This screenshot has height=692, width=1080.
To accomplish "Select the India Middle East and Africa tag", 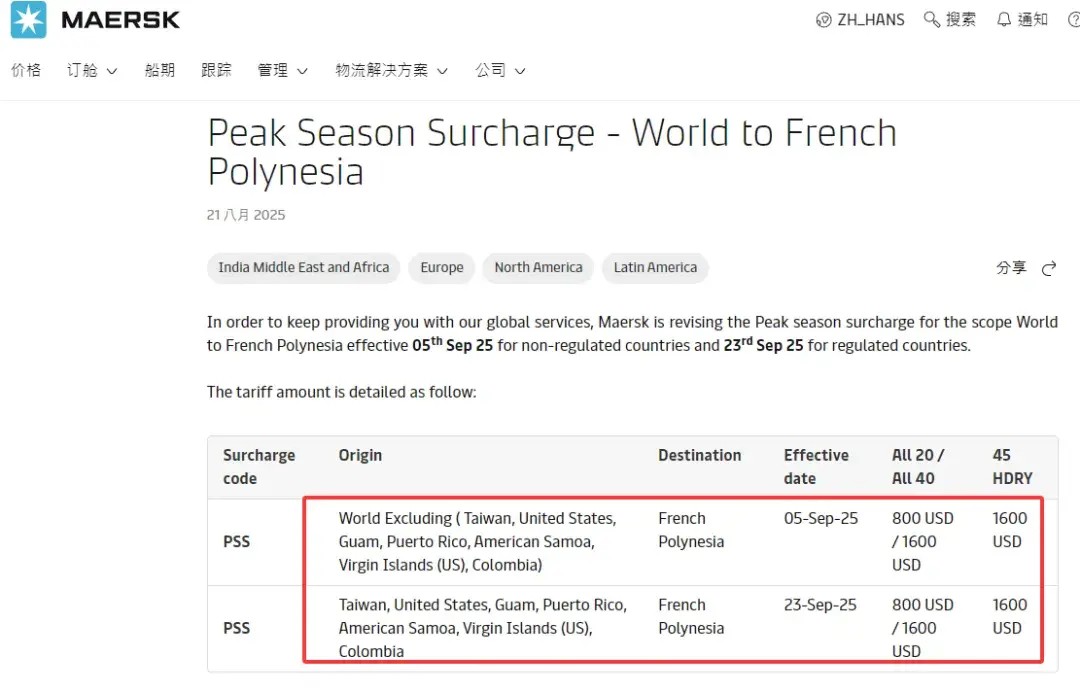I will click(x=304, y=268).
